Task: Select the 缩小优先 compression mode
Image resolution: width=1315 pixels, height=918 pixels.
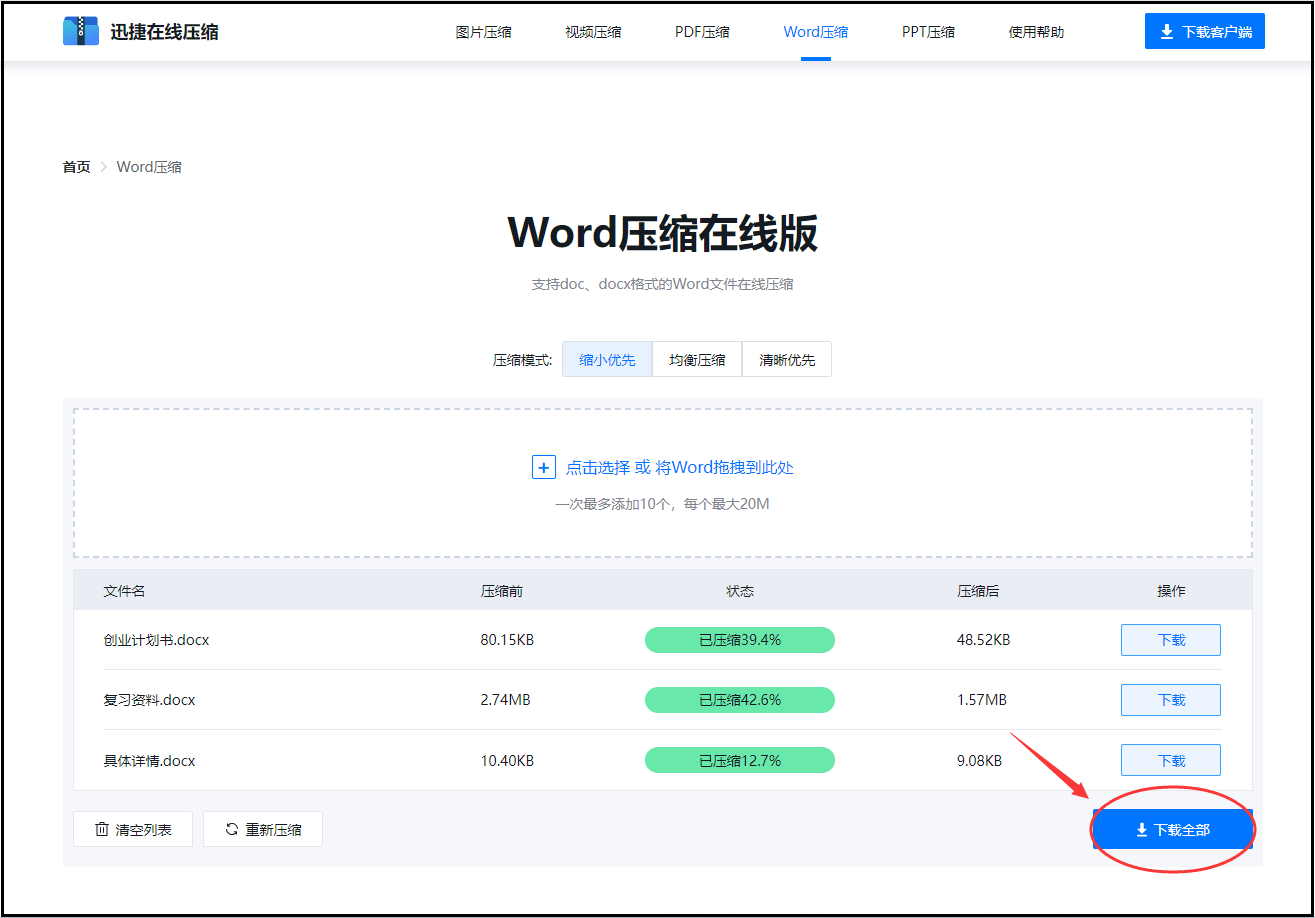Action: click(606, 358)
